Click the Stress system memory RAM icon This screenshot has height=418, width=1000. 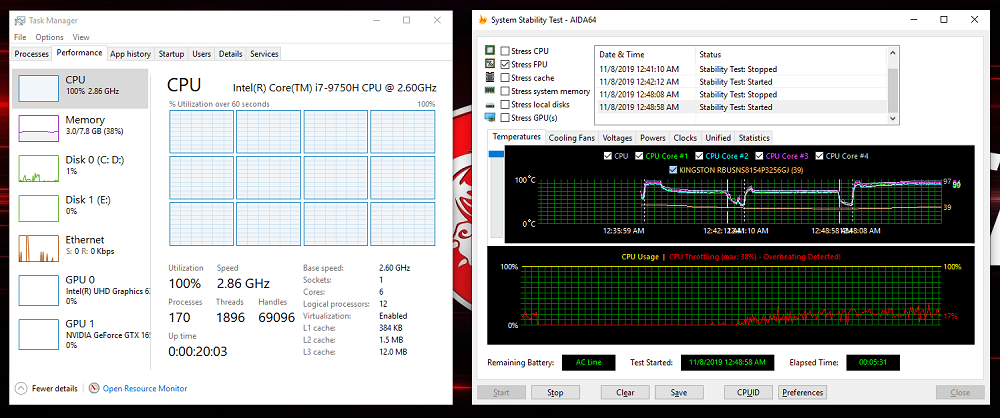point(490,91)
